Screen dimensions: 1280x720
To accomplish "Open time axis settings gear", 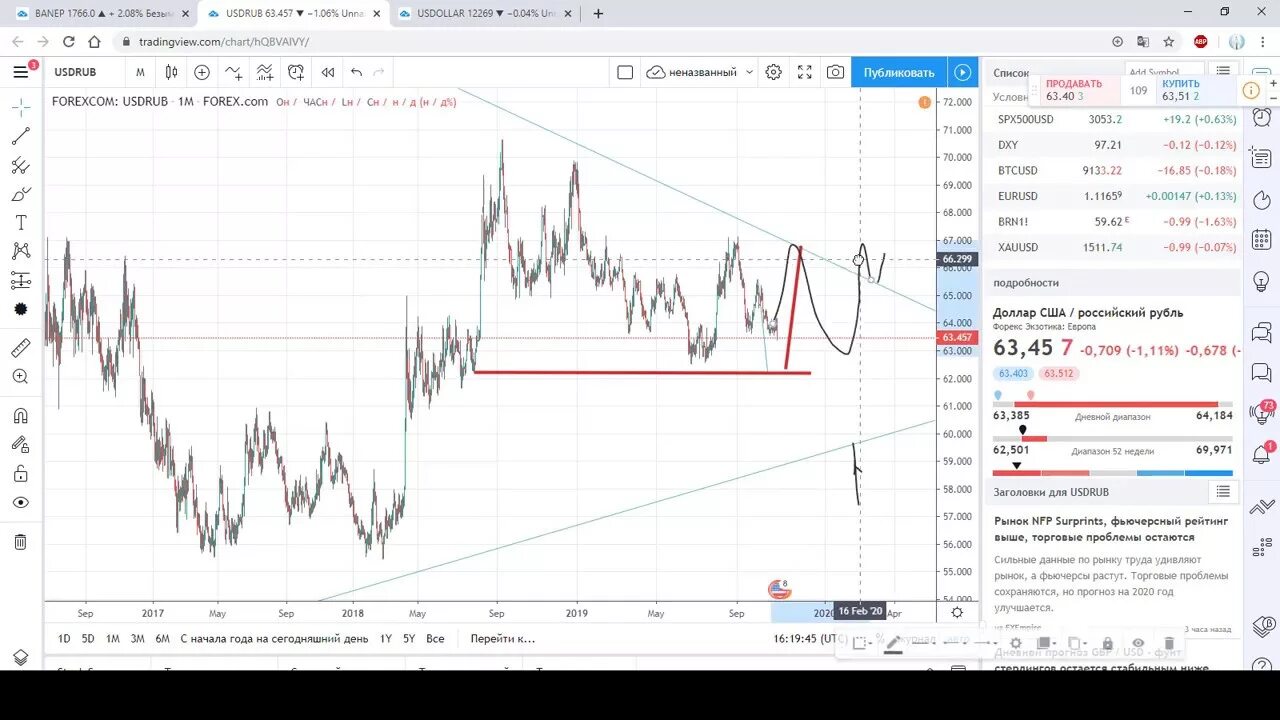I will point(957,612).
